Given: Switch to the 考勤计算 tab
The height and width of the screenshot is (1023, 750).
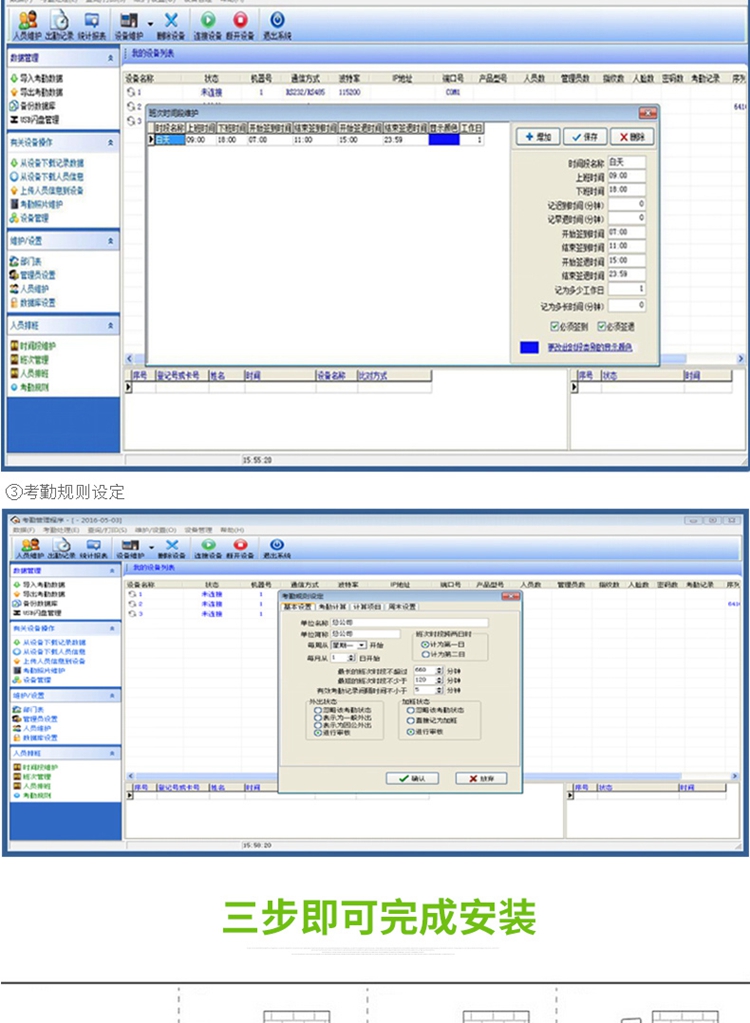Looking at the screenshot, I should tap(331, 606).
